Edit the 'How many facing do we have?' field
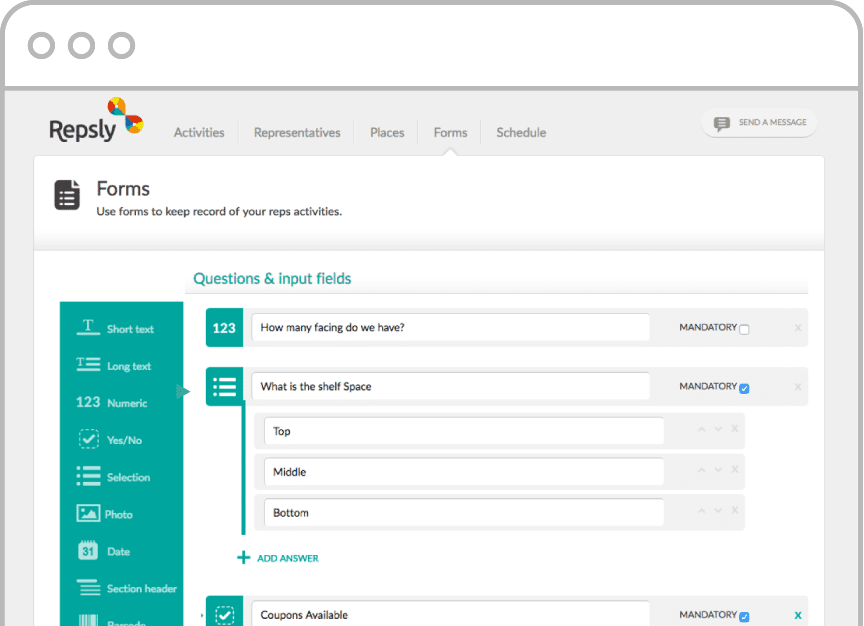 pos(451,328)
